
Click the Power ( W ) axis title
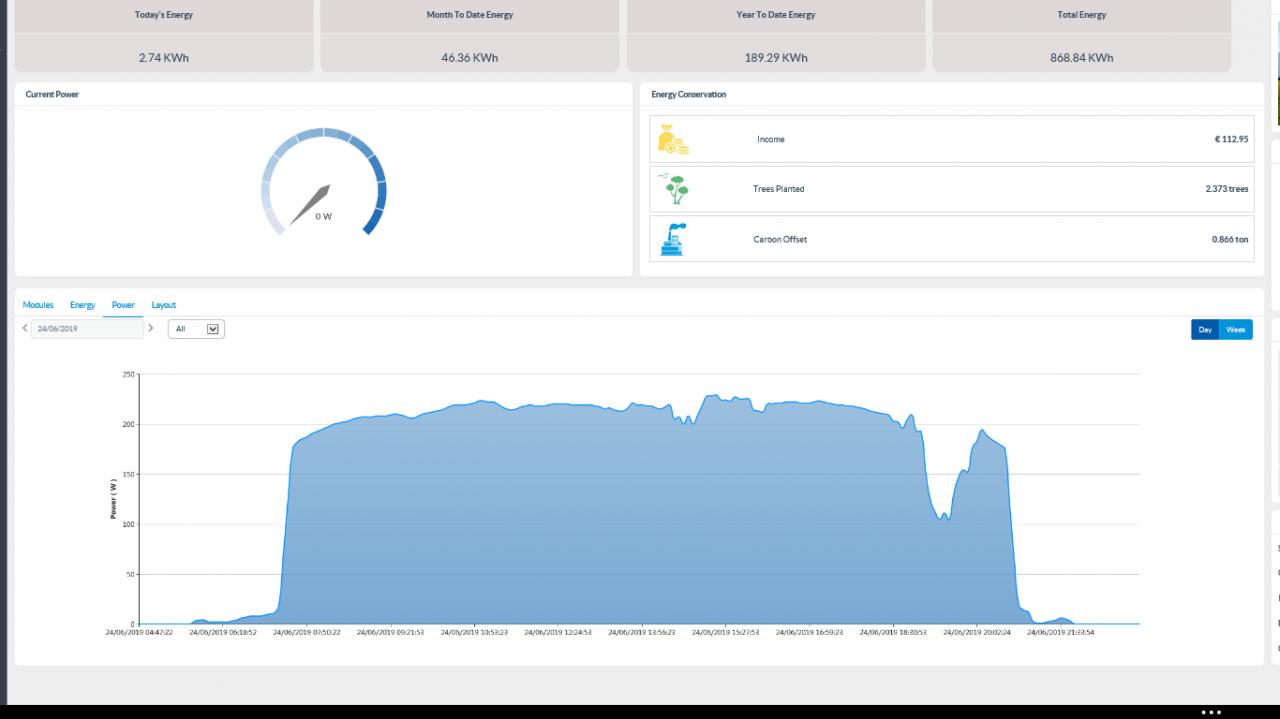click(113, 499)
